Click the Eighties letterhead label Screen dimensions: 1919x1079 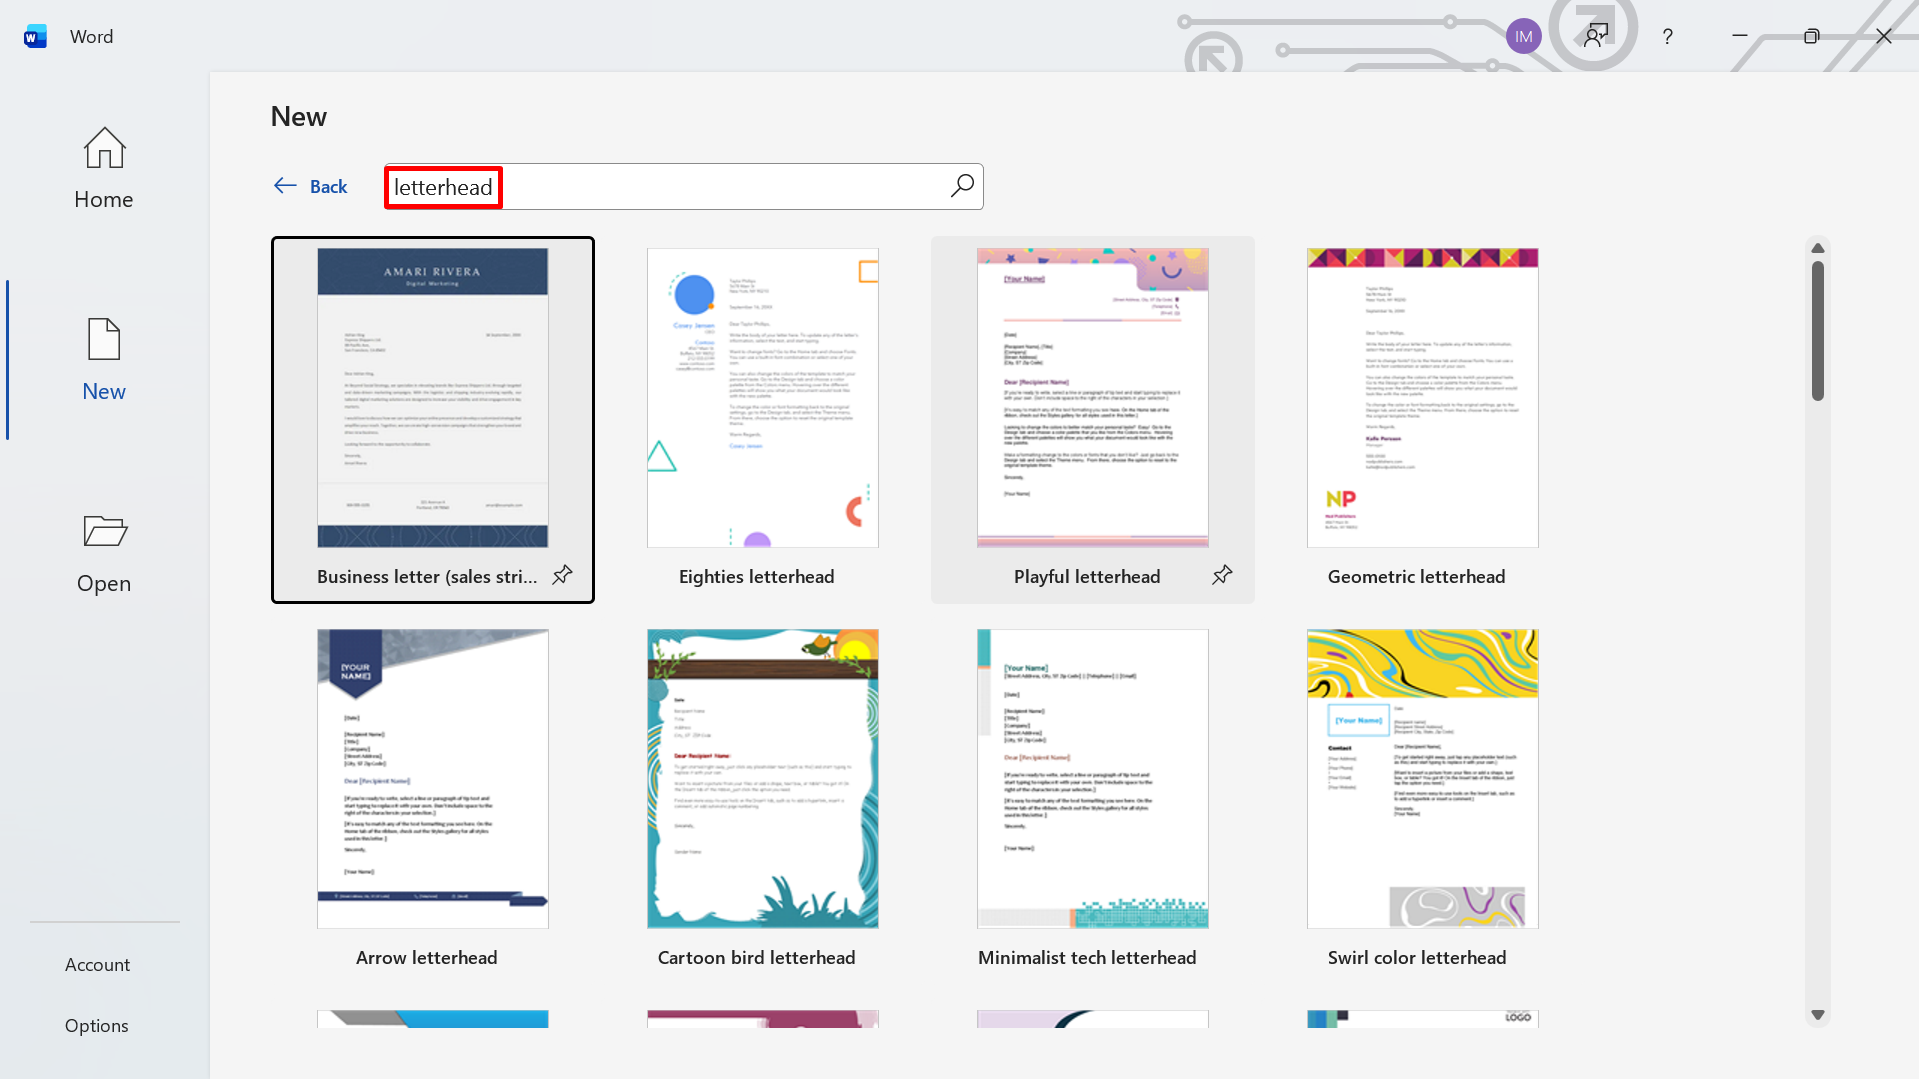[757, 577]
